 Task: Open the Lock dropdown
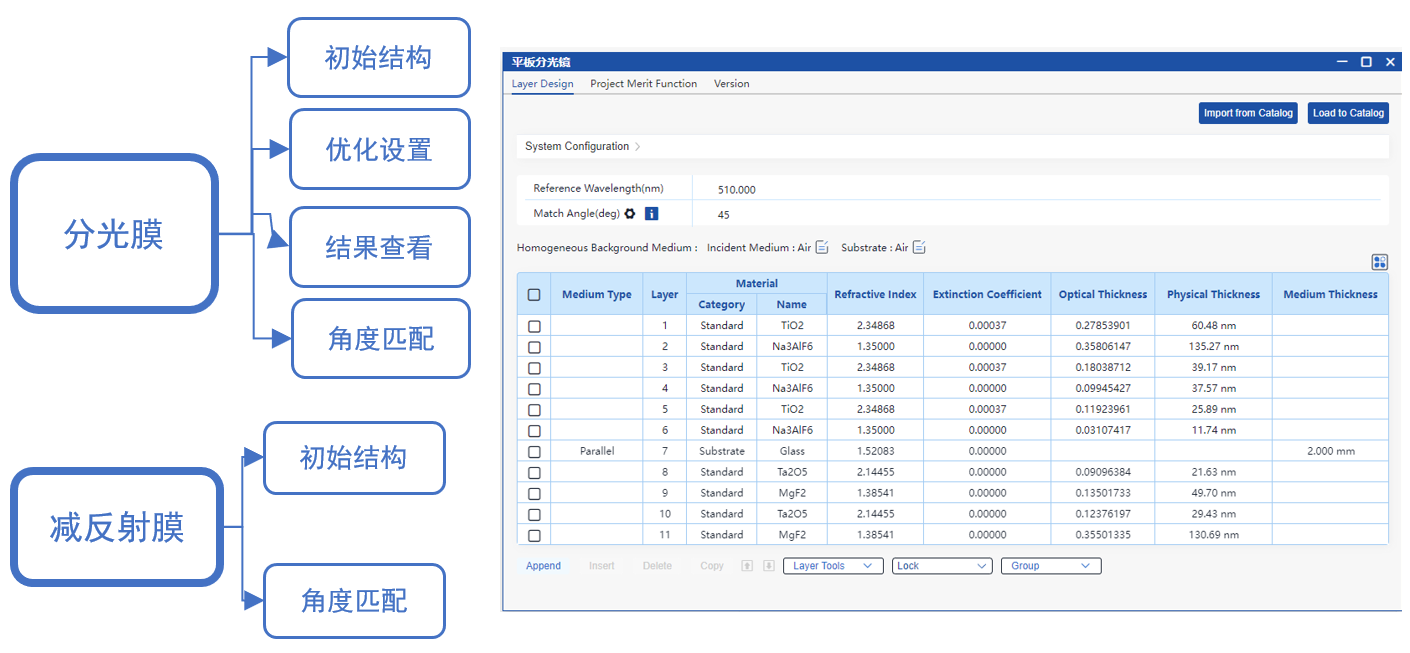[942, 566]
